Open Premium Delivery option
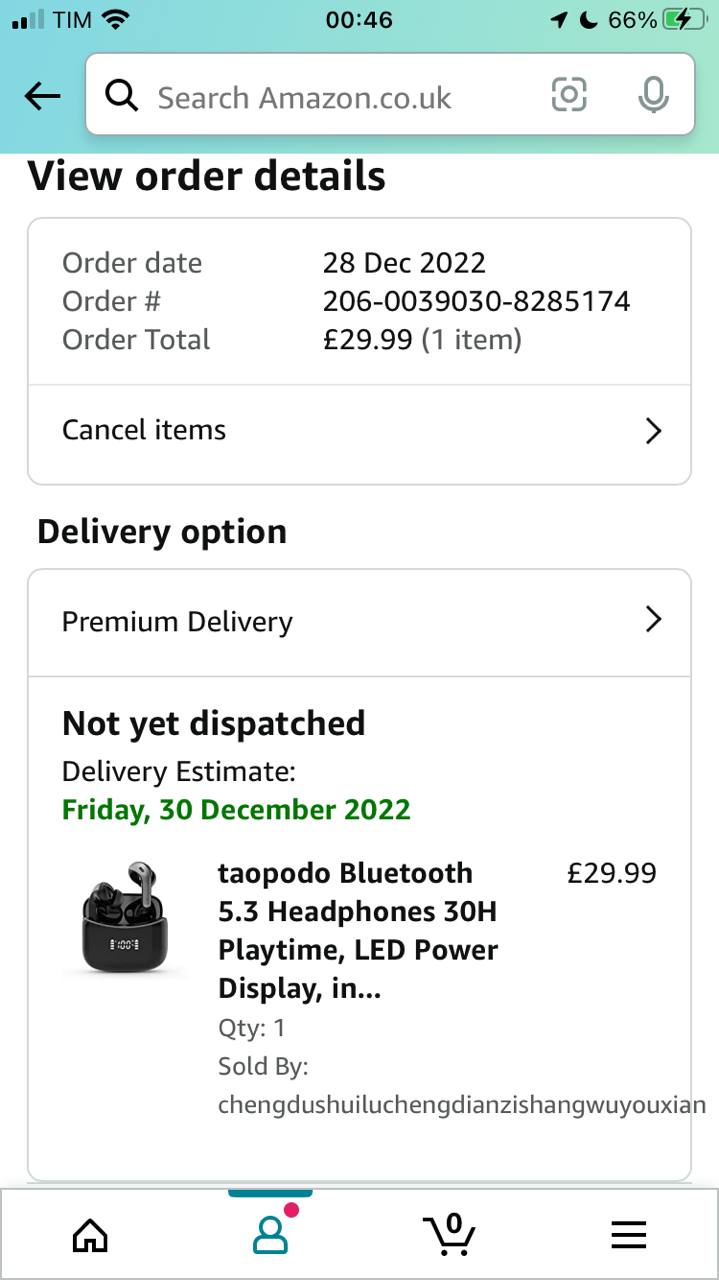Image resolution: width=719 pixels, height=1280 pixels. 178,621
